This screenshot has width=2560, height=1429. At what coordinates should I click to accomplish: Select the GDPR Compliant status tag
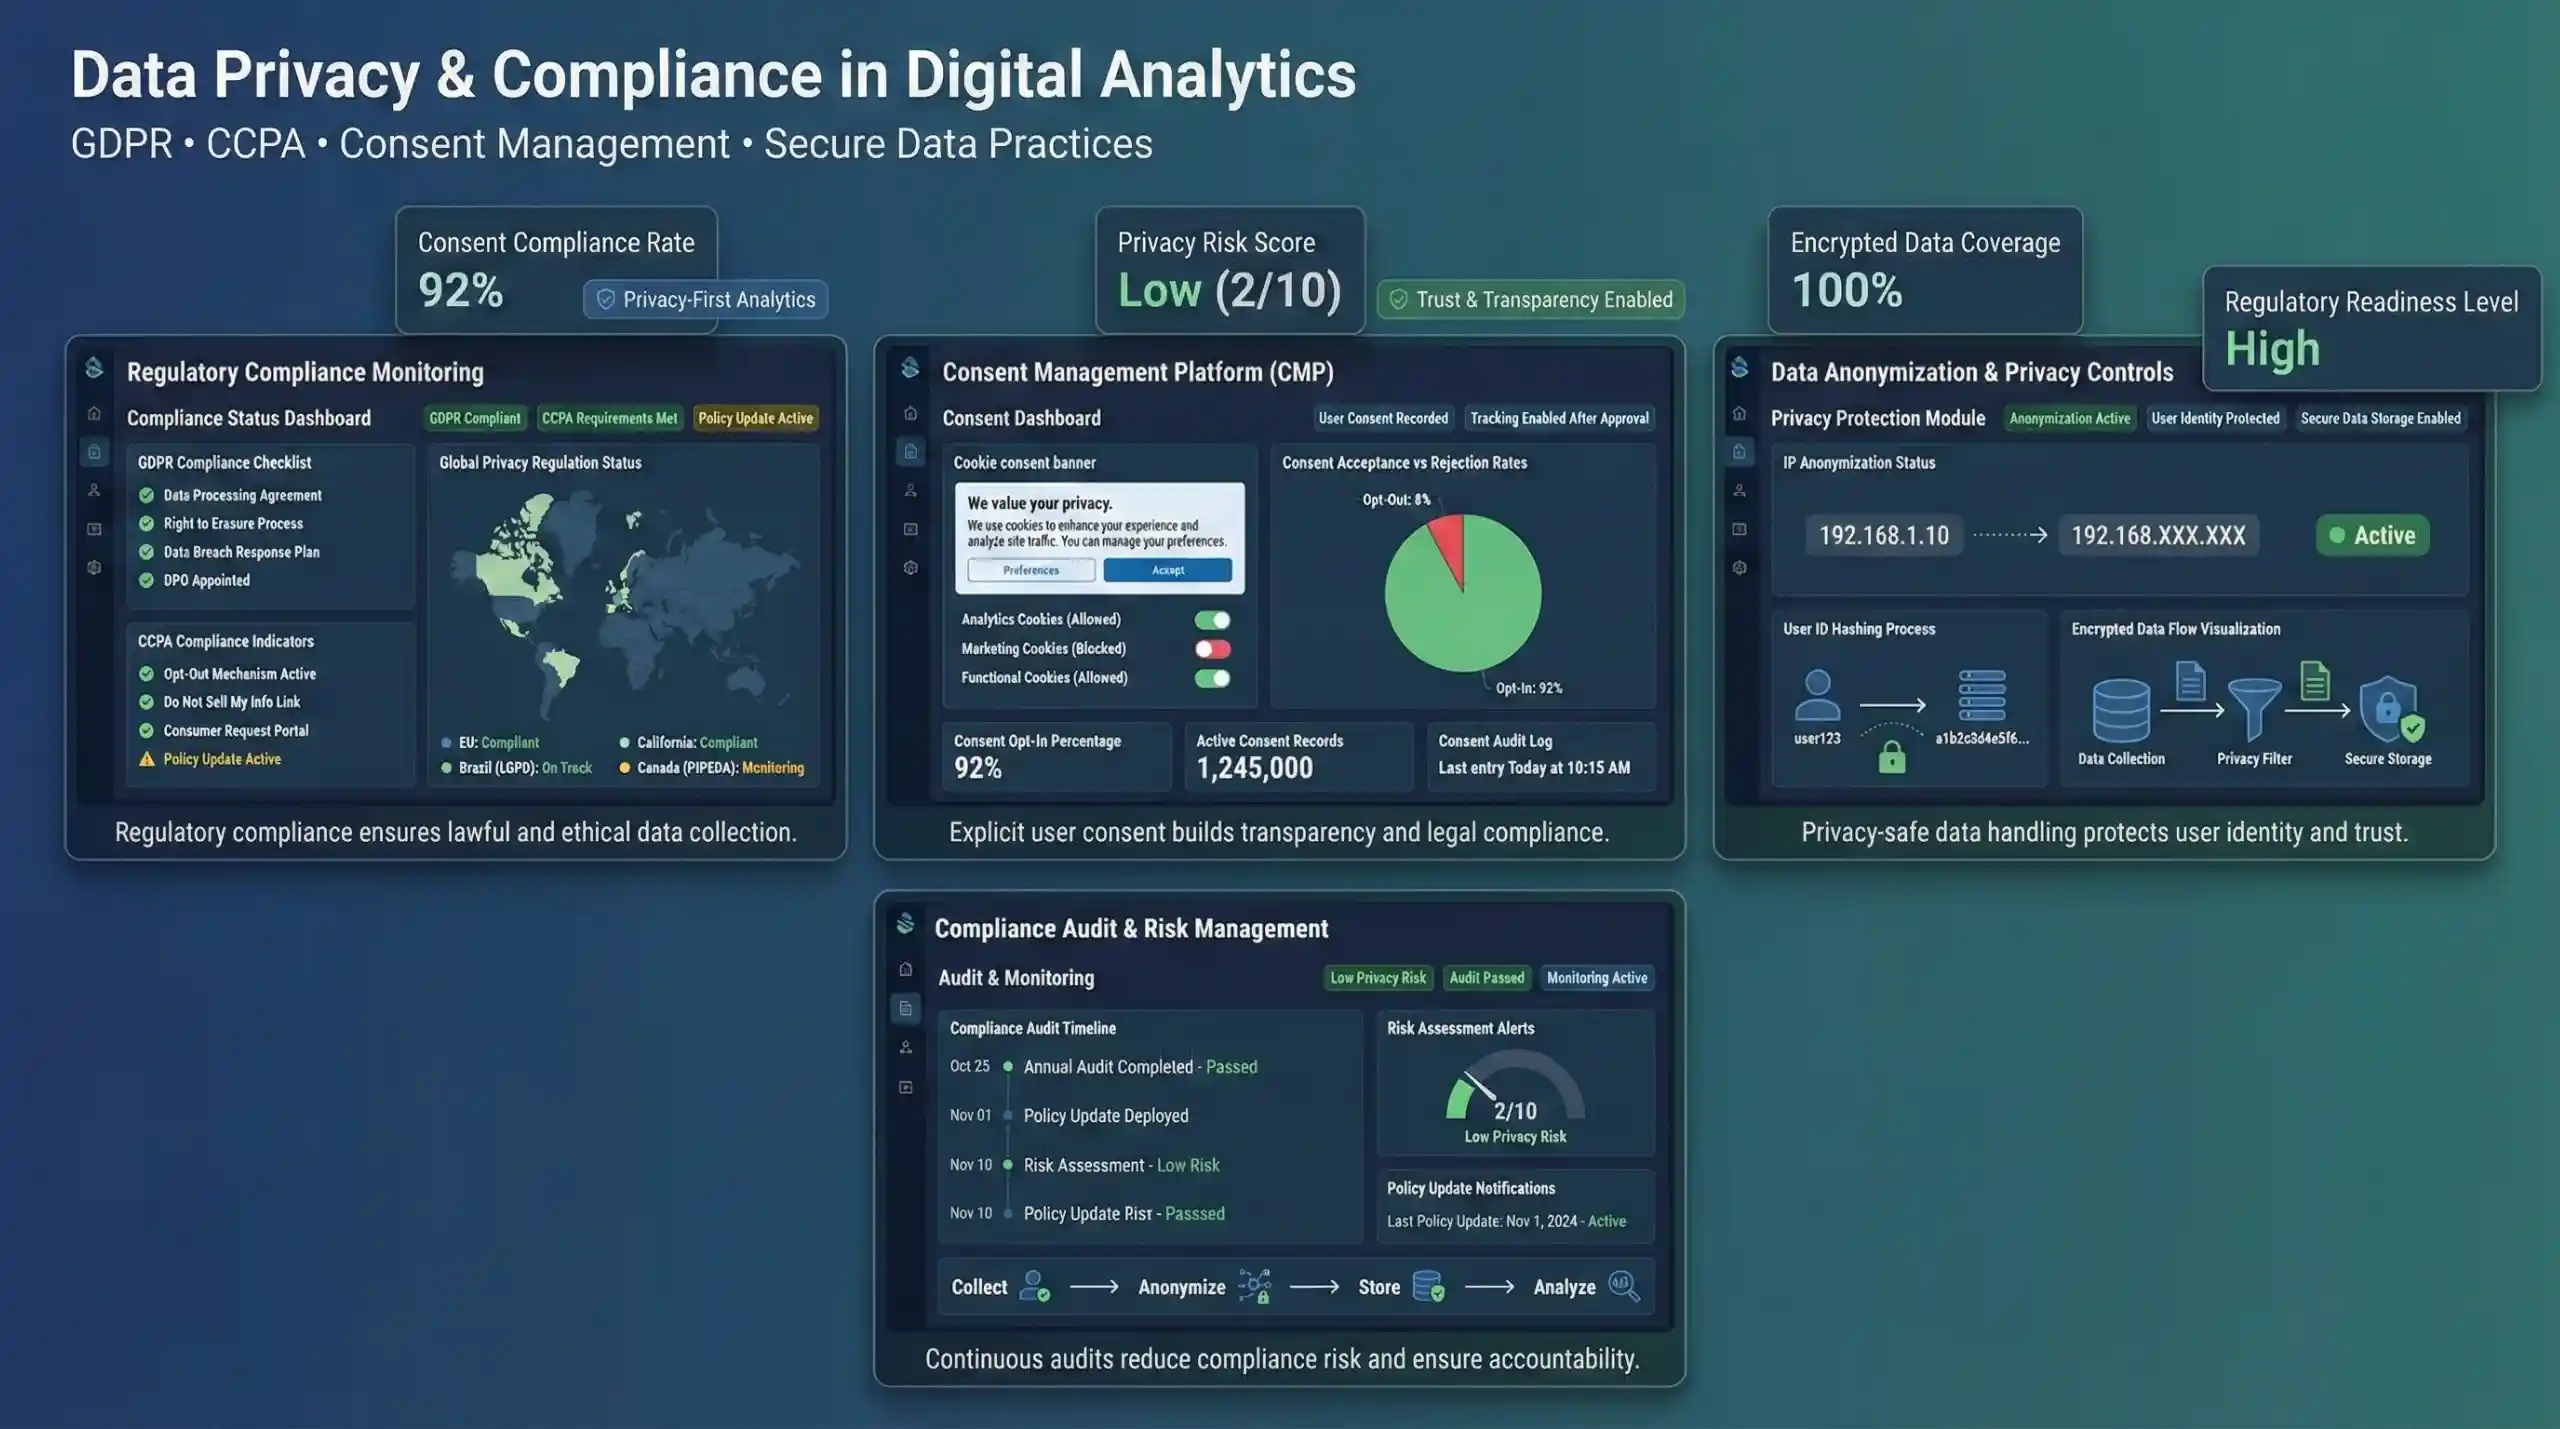click(x=475, y=418)
